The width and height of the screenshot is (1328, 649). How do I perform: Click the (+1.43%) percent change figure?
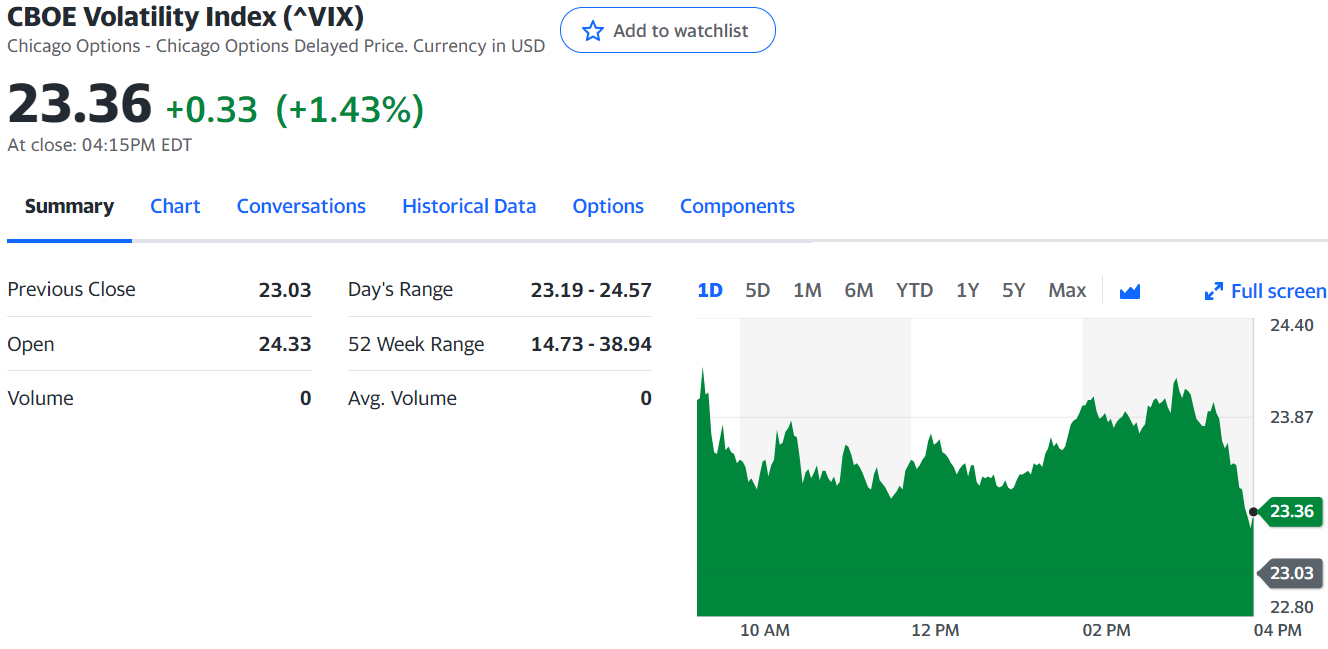[350, 110]
